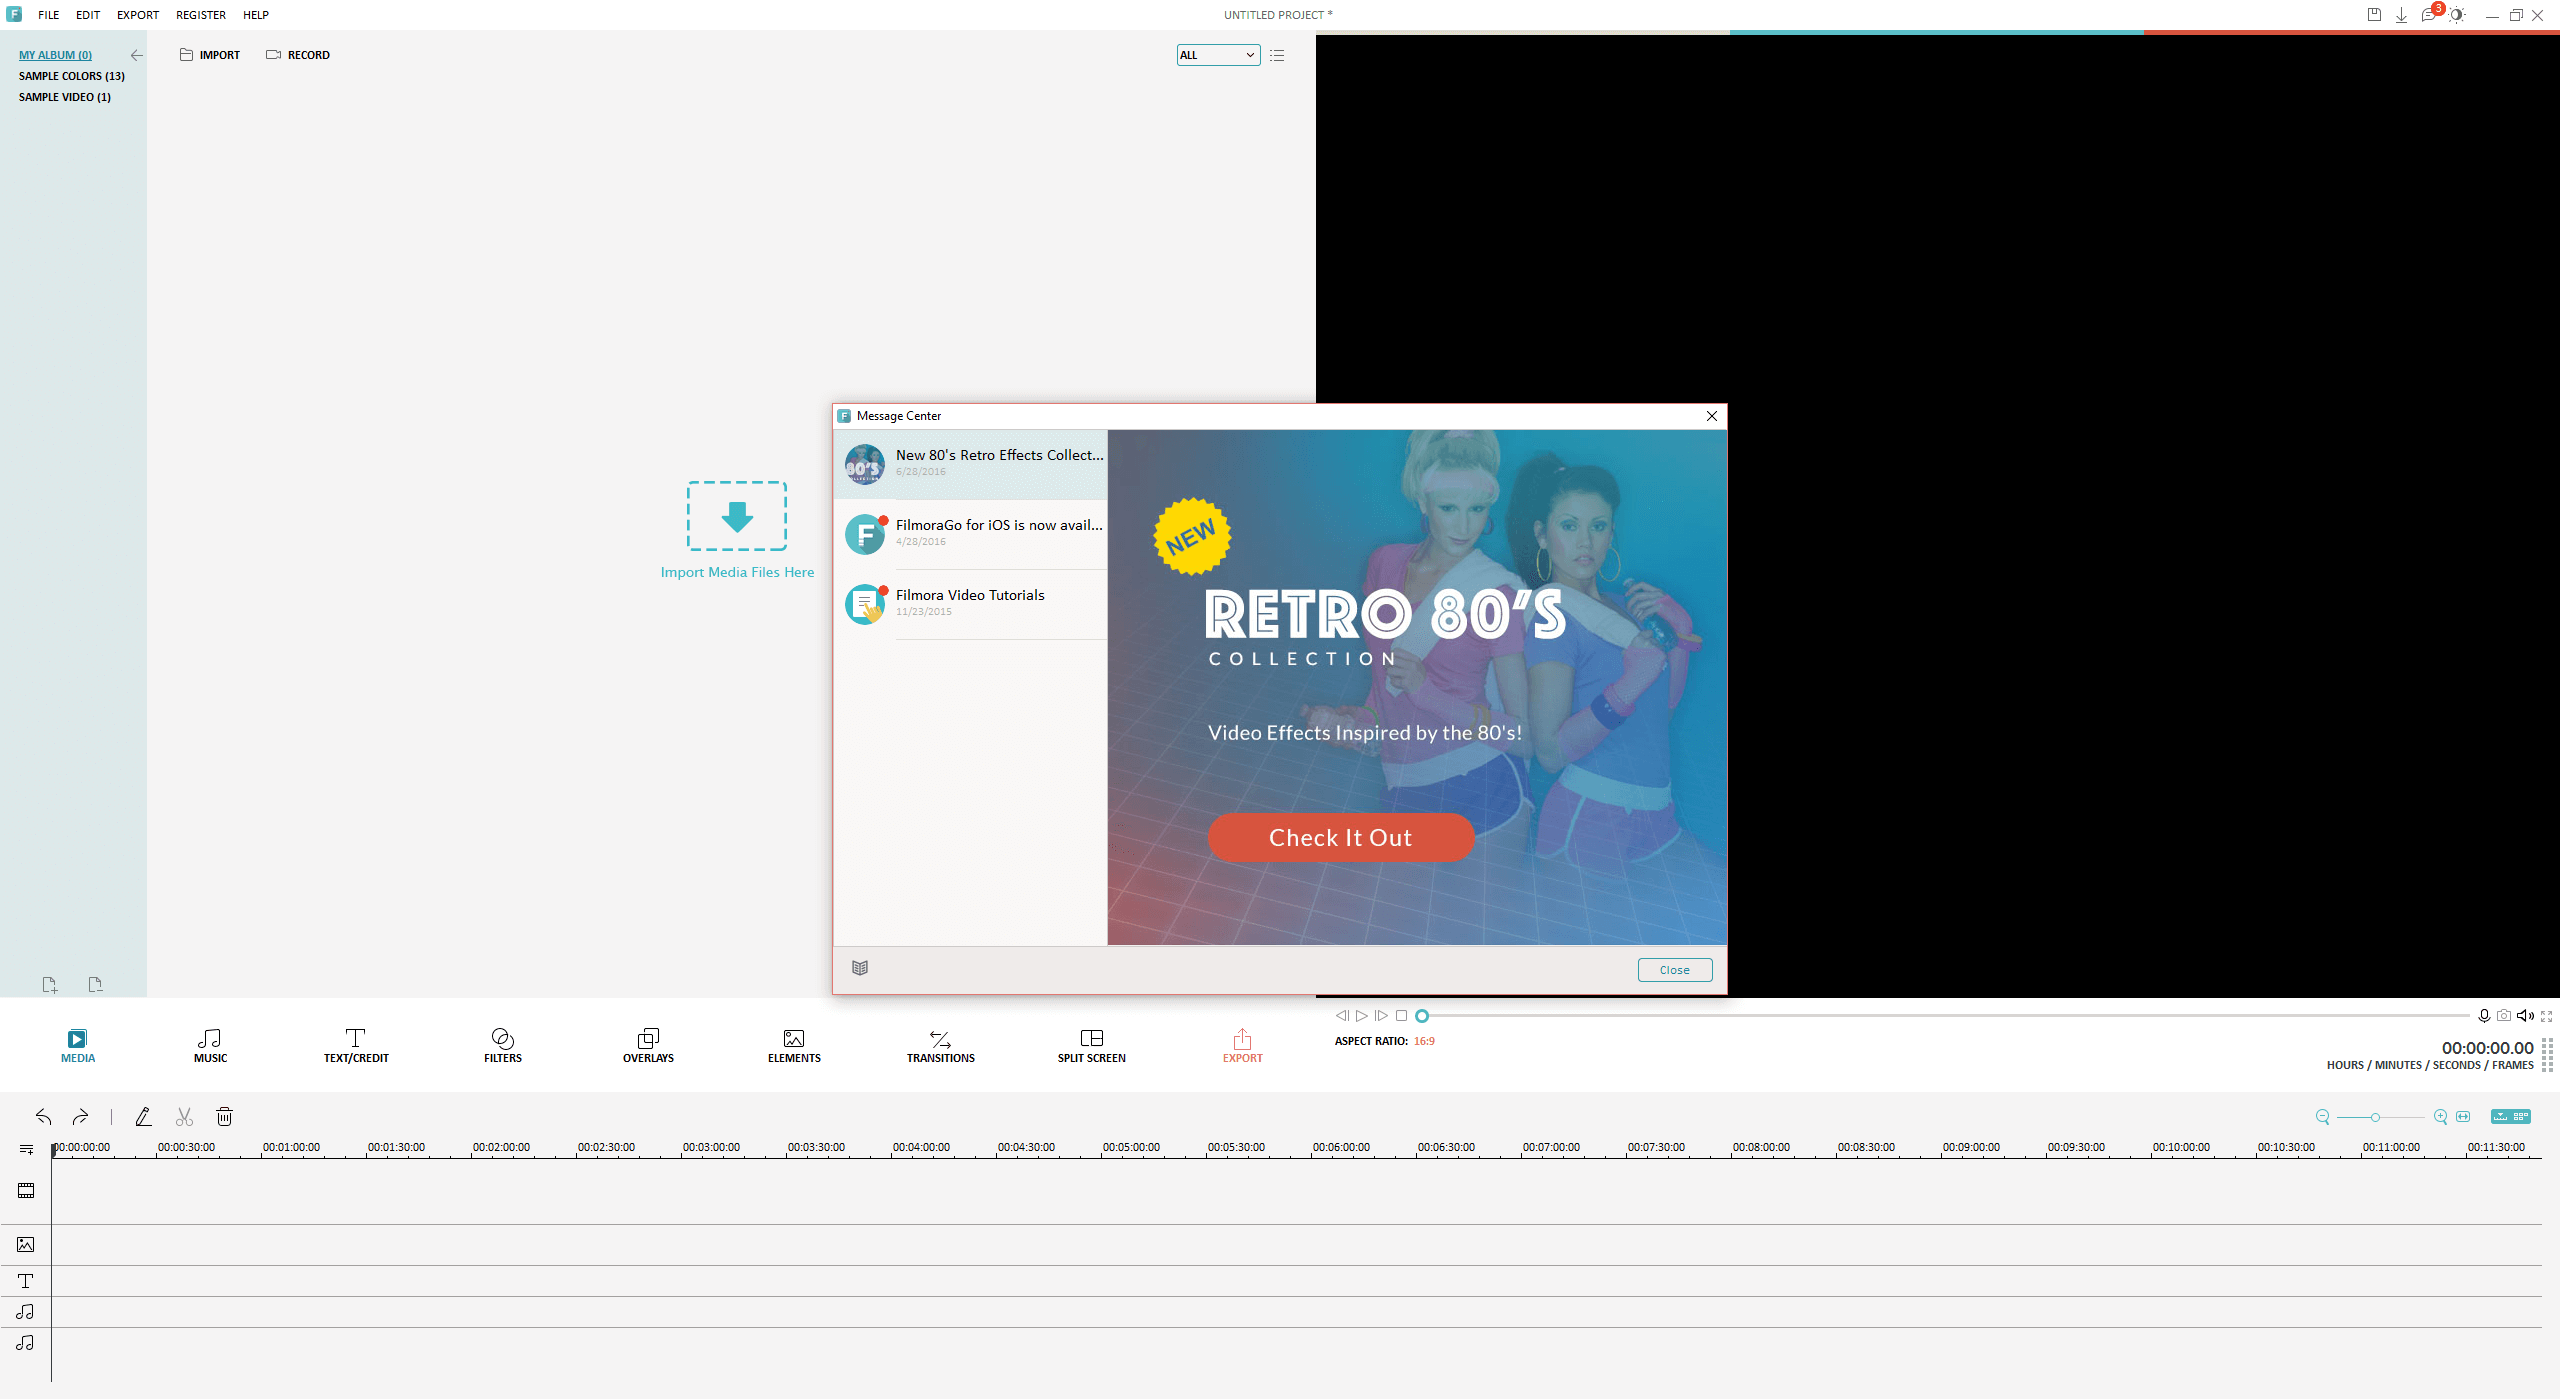This screenshot has height=1399, width=2560.
Task: Collapse the album sidebar with back arrow
Action: 136,56
